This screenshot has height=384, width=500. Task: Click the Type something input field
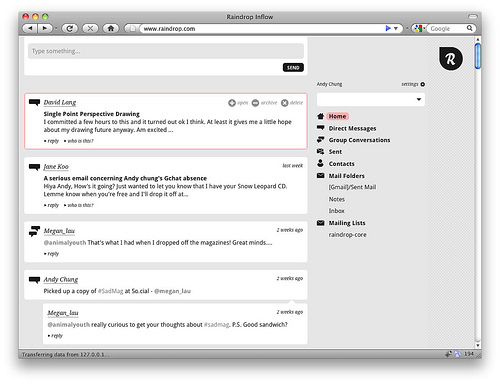[166, 51]
